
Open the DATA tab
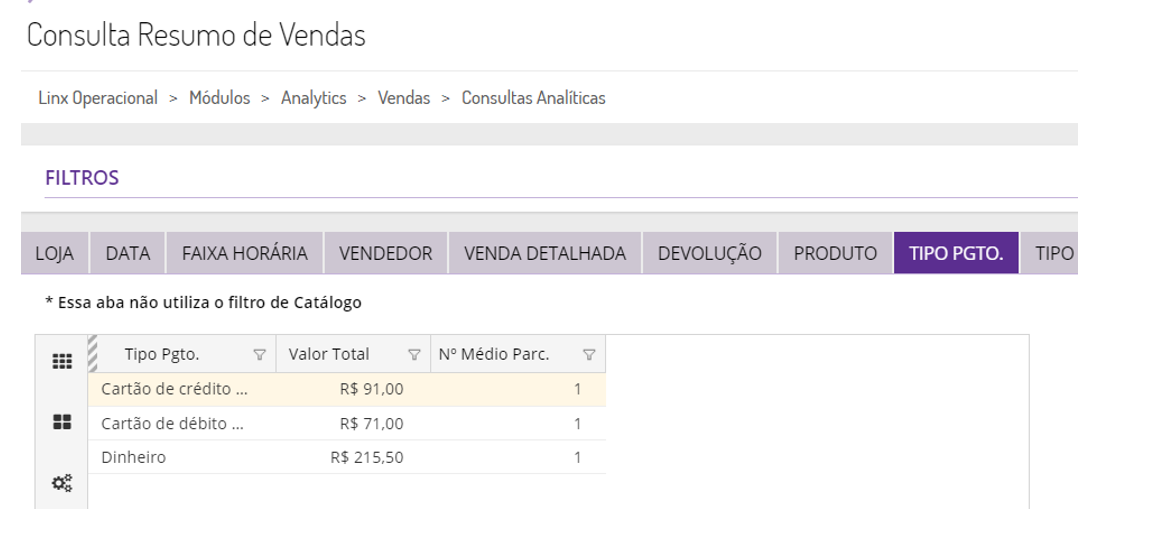click(x=128, y=254)
